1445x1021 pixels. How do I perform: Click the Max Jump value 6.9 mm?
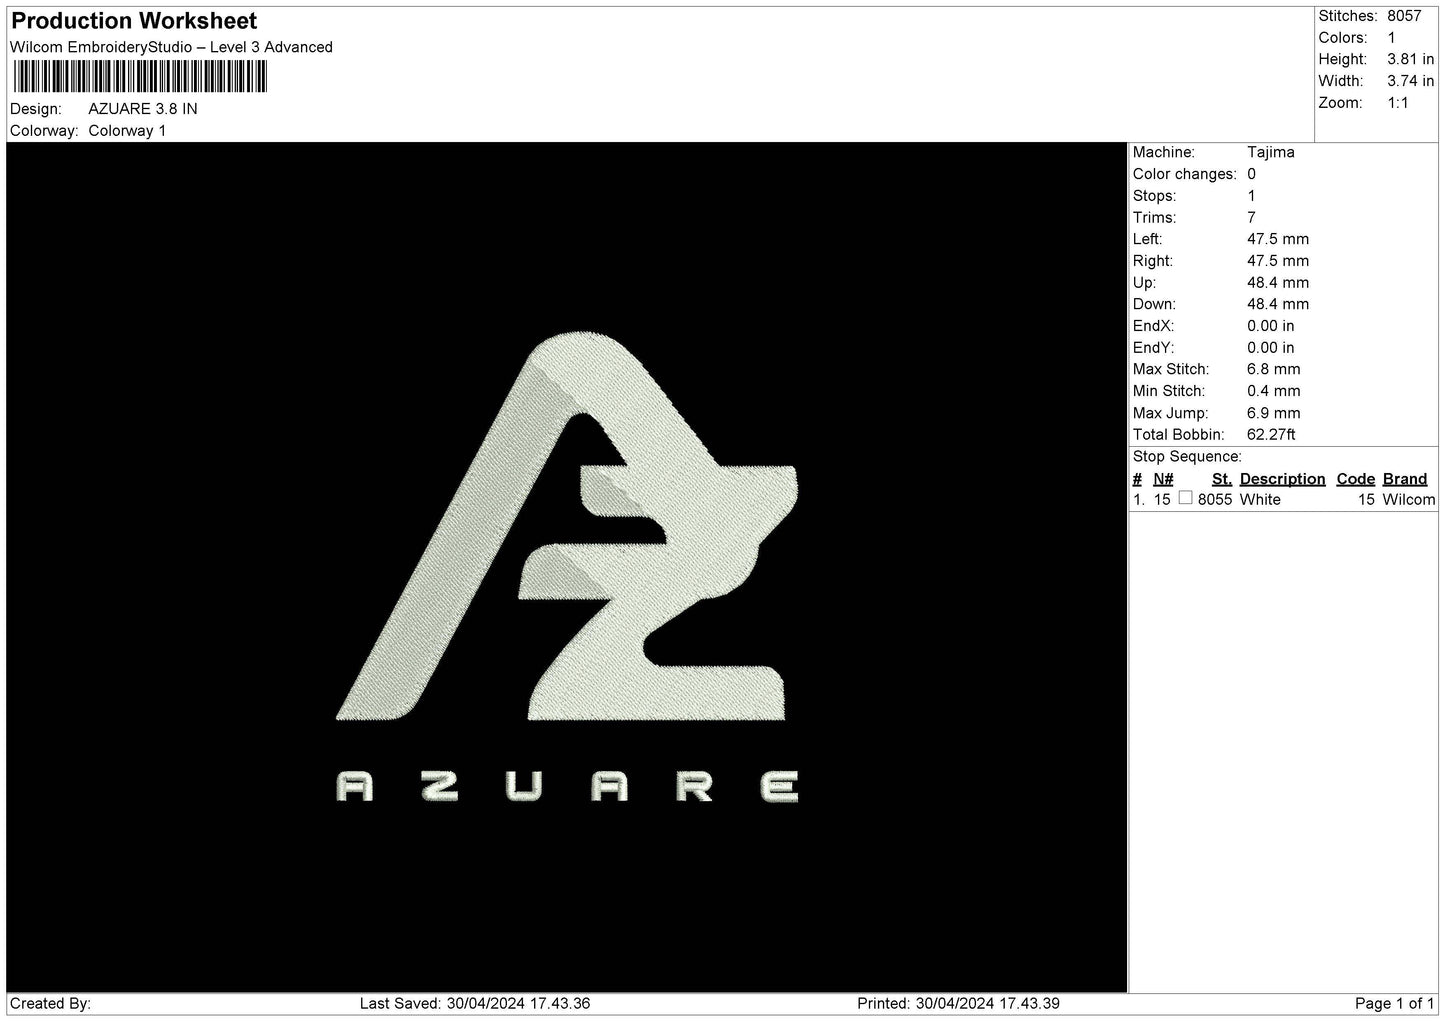point(1274,413)
